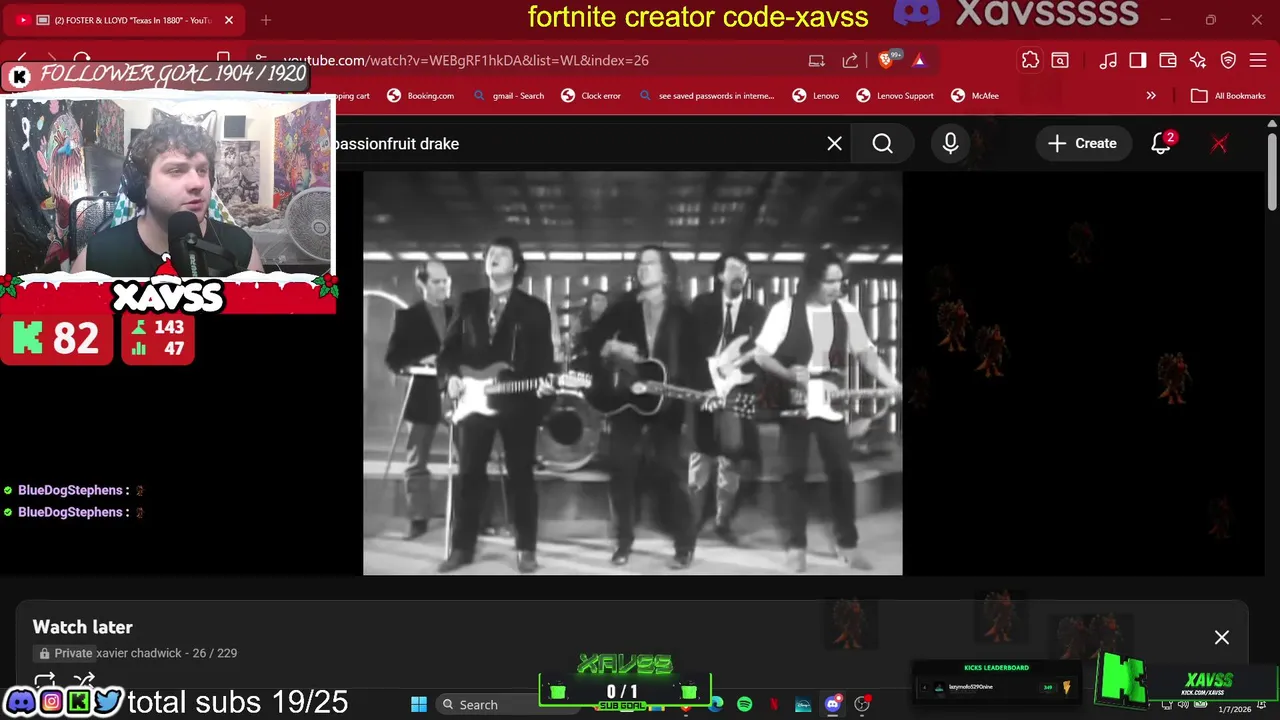Open Microsoft Edge from the taskbar

[716, 705]
